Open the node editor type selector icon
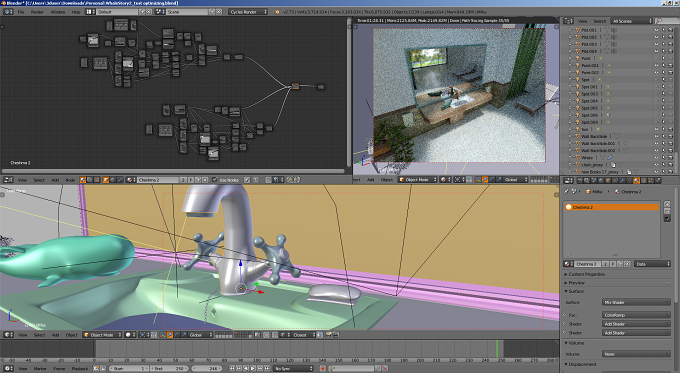 pos(8,180)
